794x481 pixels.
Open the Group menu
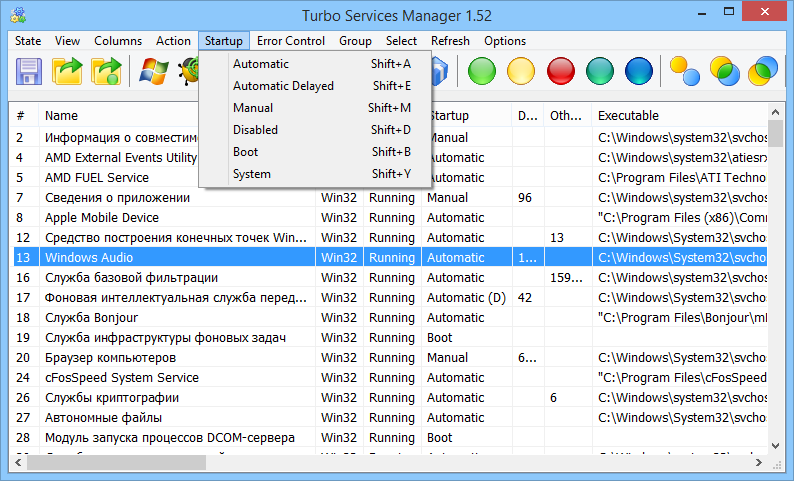[x=355, y=41]
